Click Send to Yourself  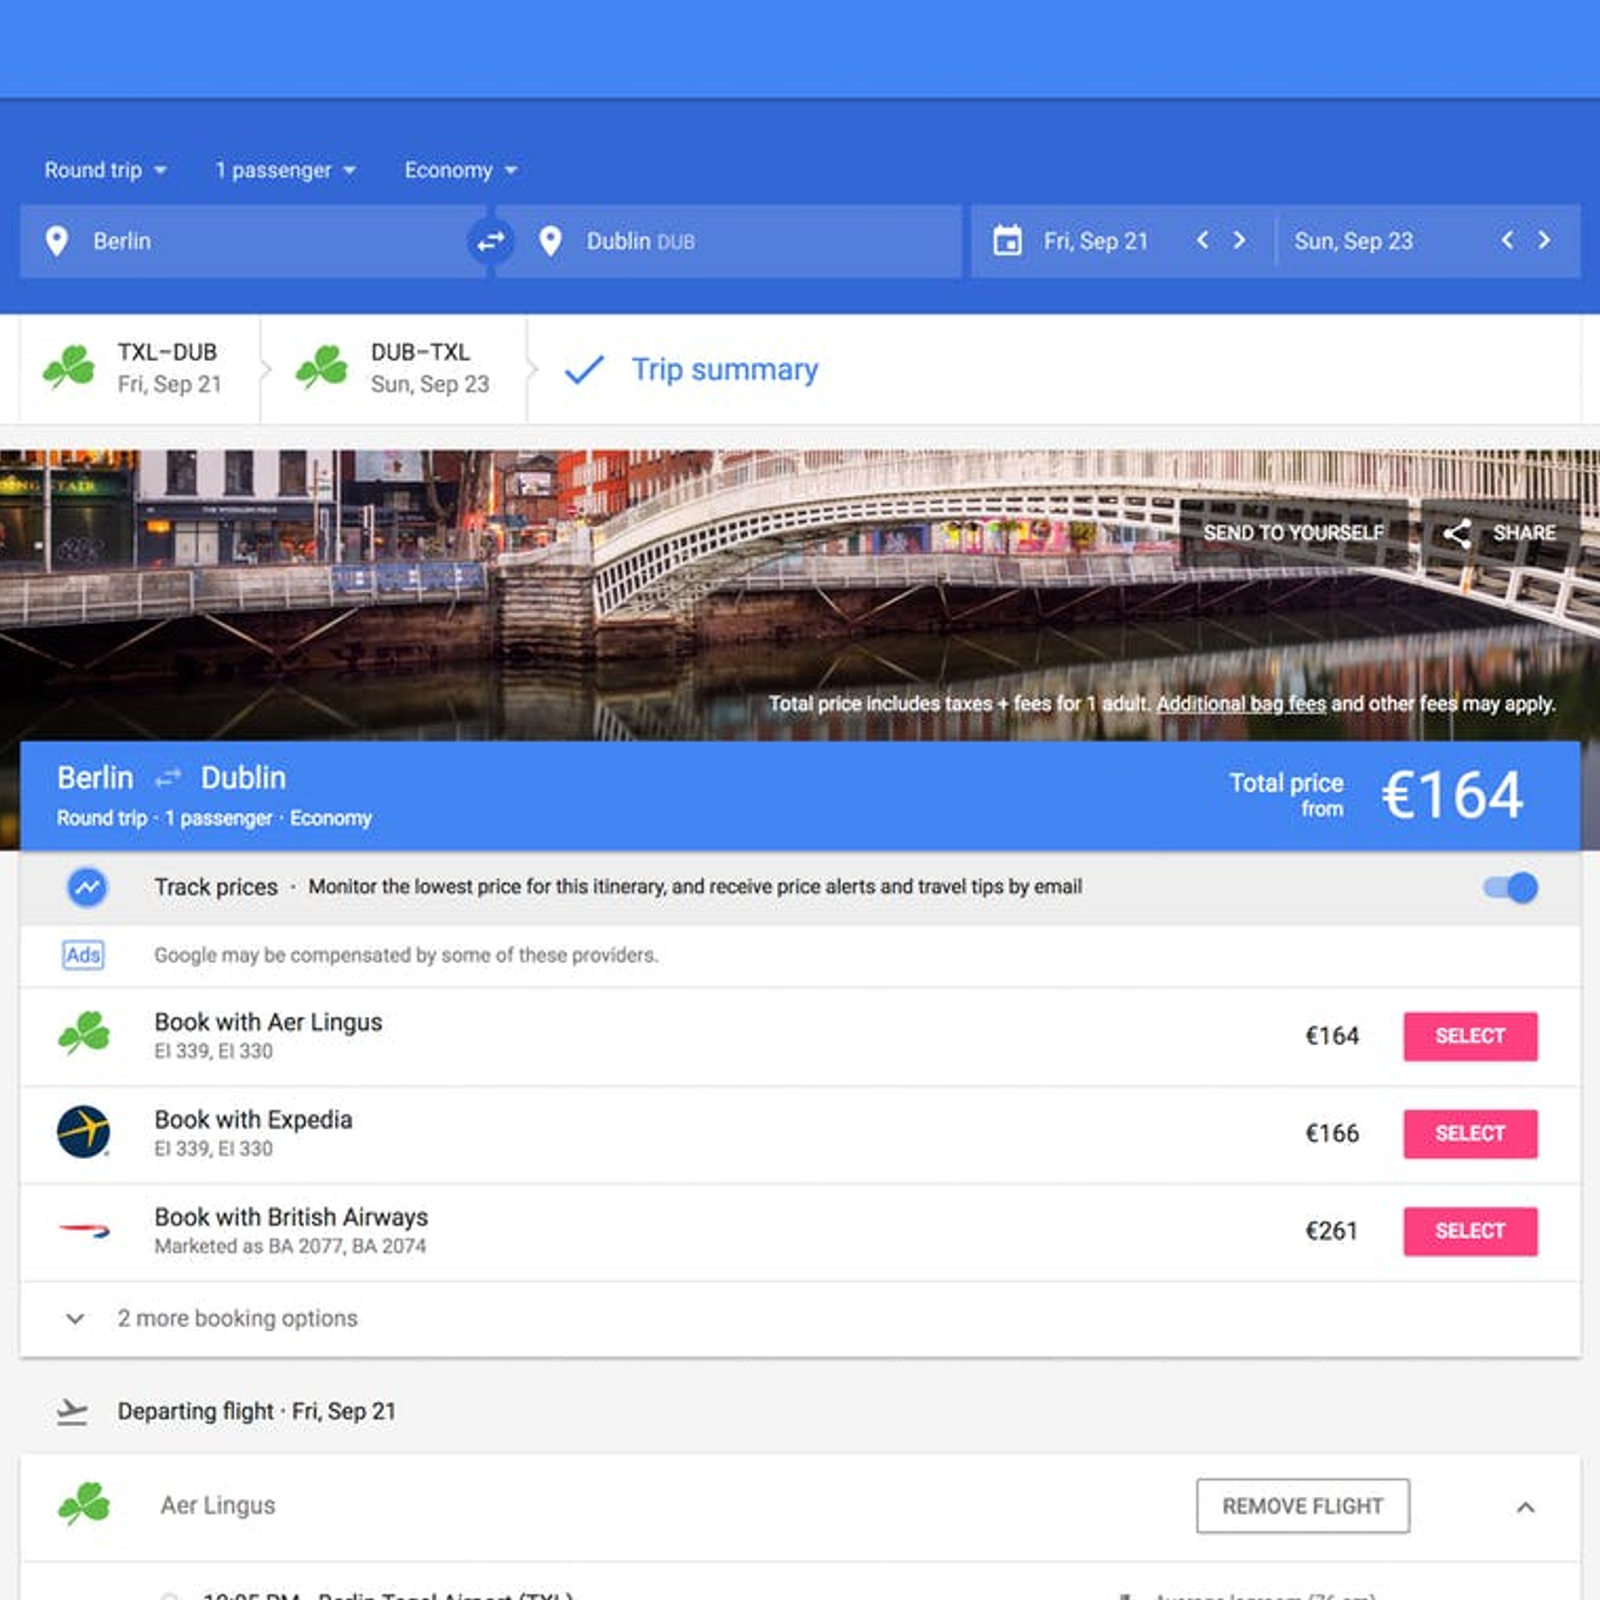click(1293, 533)
